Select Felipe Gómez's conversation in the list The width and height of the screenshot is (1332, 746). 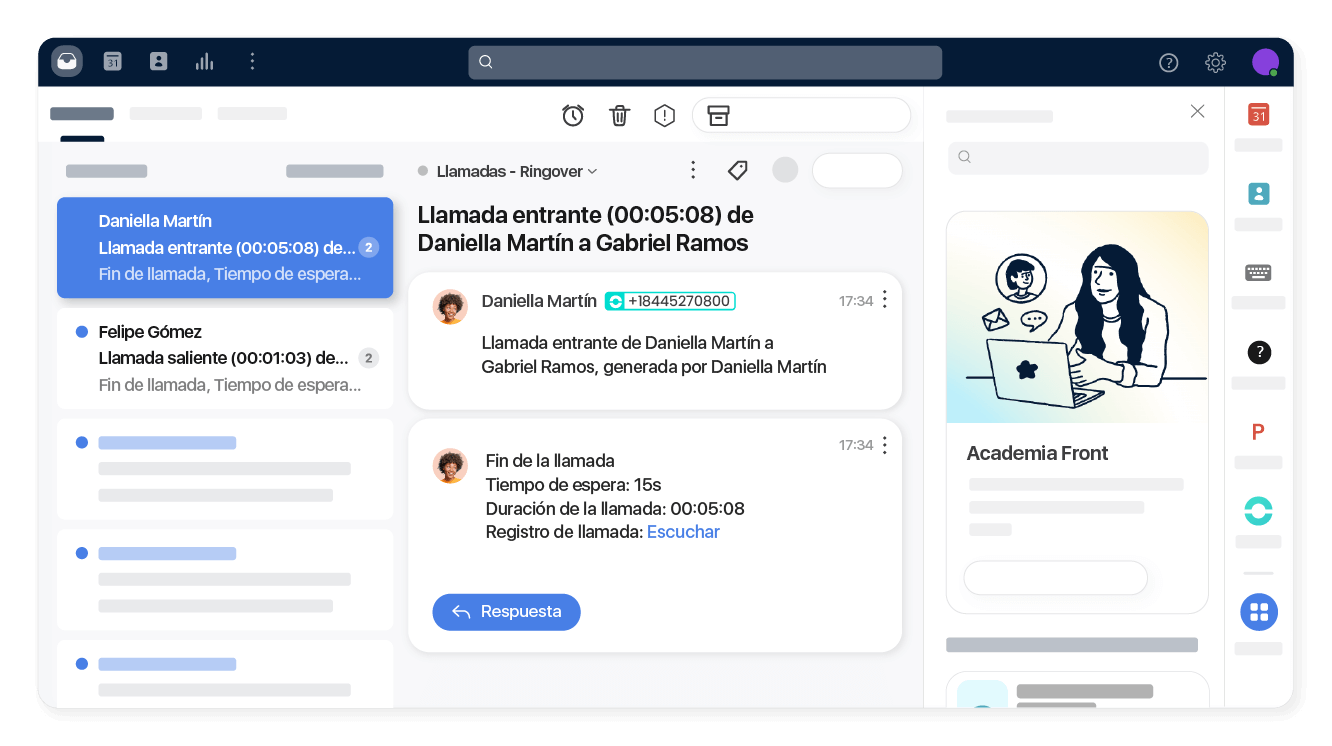tap(225, 357)
